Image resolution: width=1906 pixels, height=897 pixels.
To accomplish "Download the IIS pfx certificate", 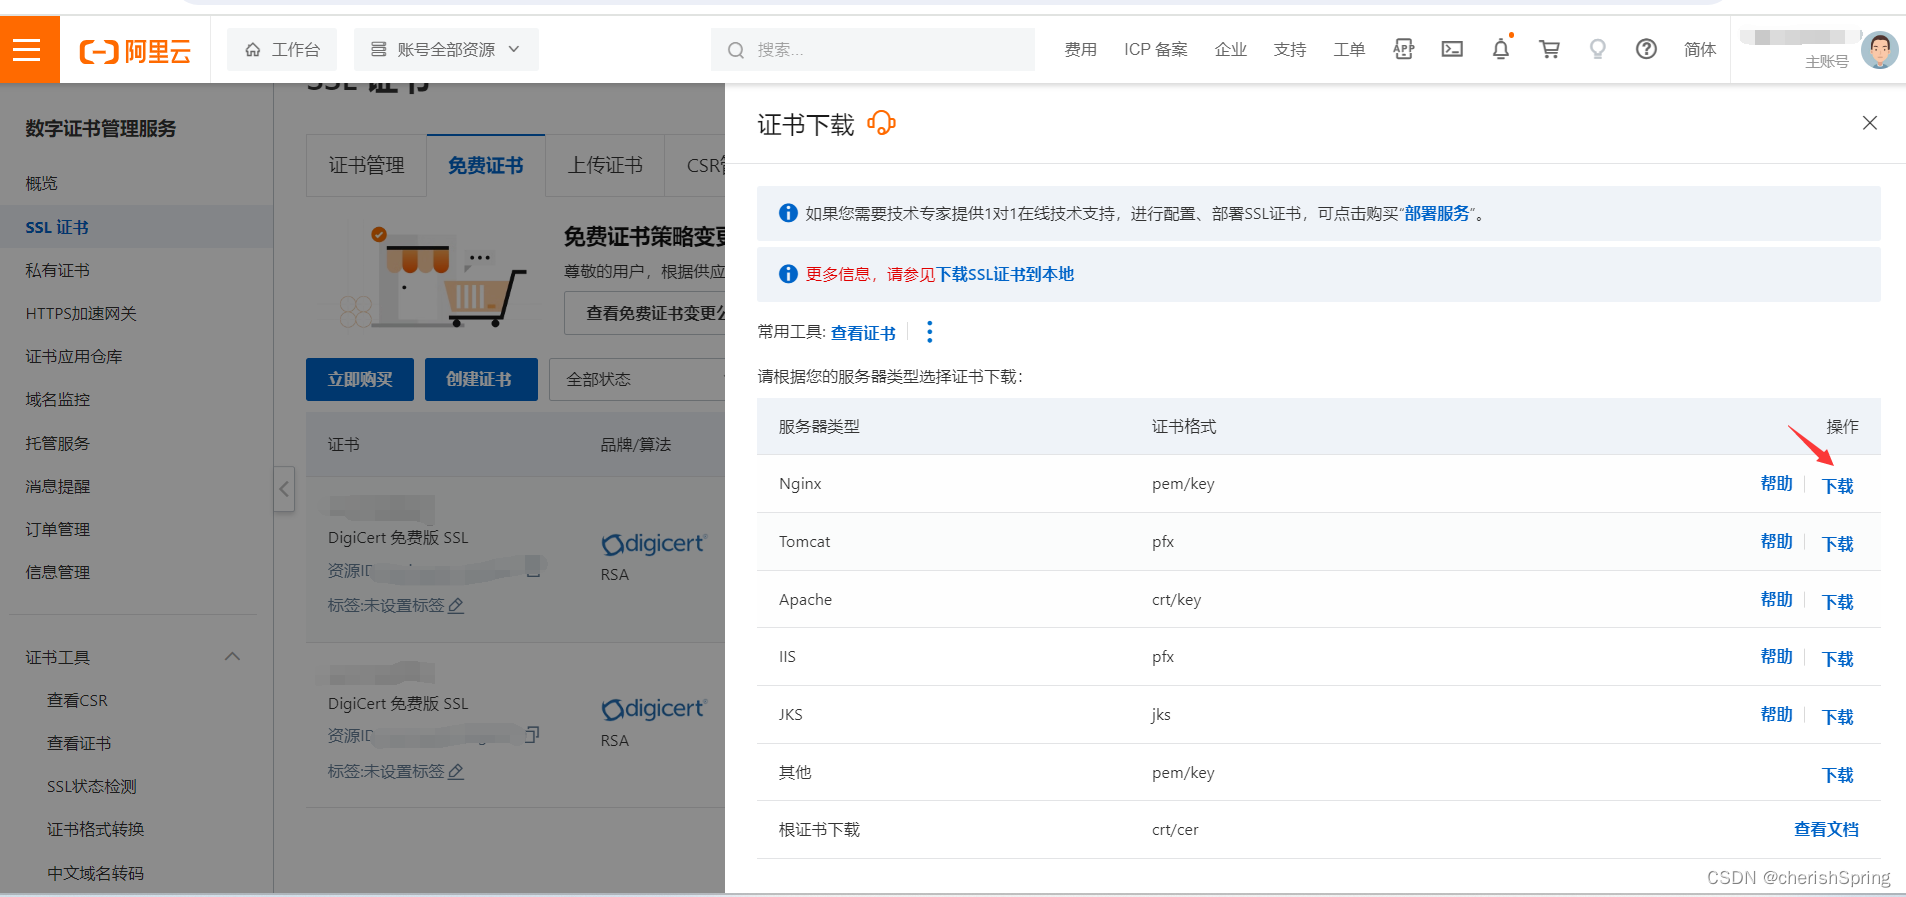I will (x=1837, y=659).
